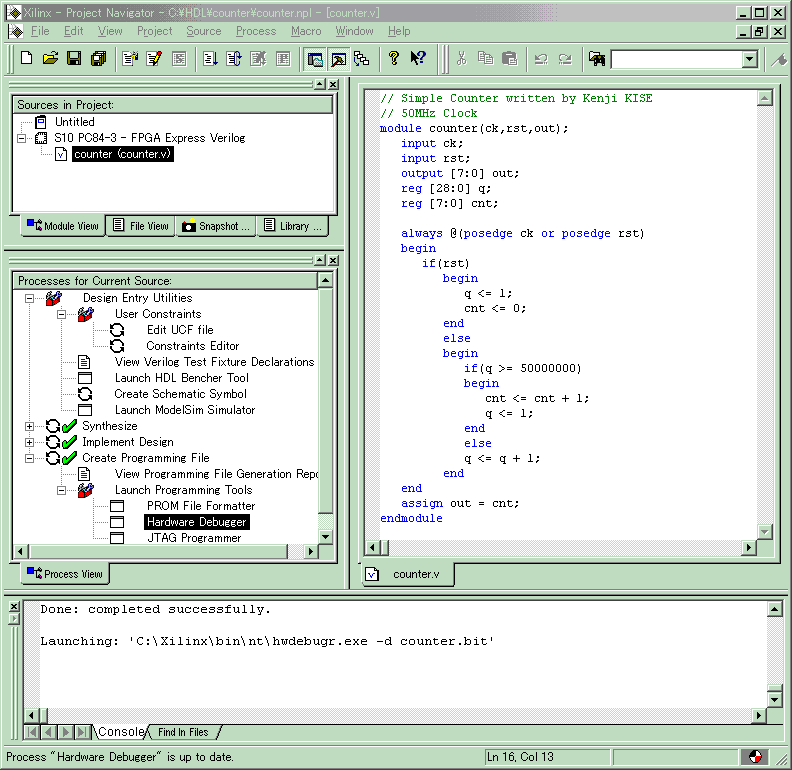Select the Hardware Debugger process

(196, 522)
